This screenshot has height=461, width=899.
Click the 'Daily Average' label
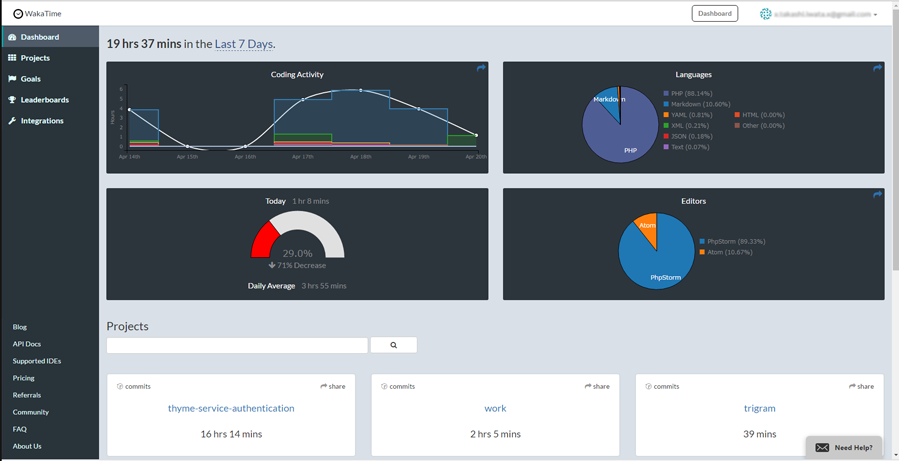pyautogui.click(x=271, y=286)
